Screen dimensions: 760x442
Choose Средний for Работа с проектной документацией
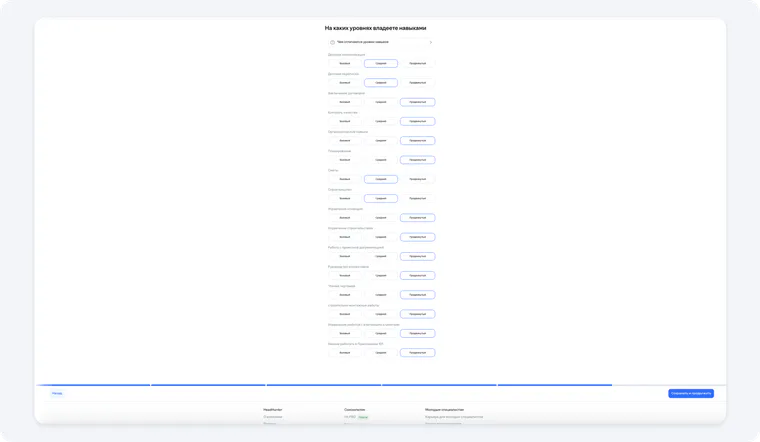381,256
